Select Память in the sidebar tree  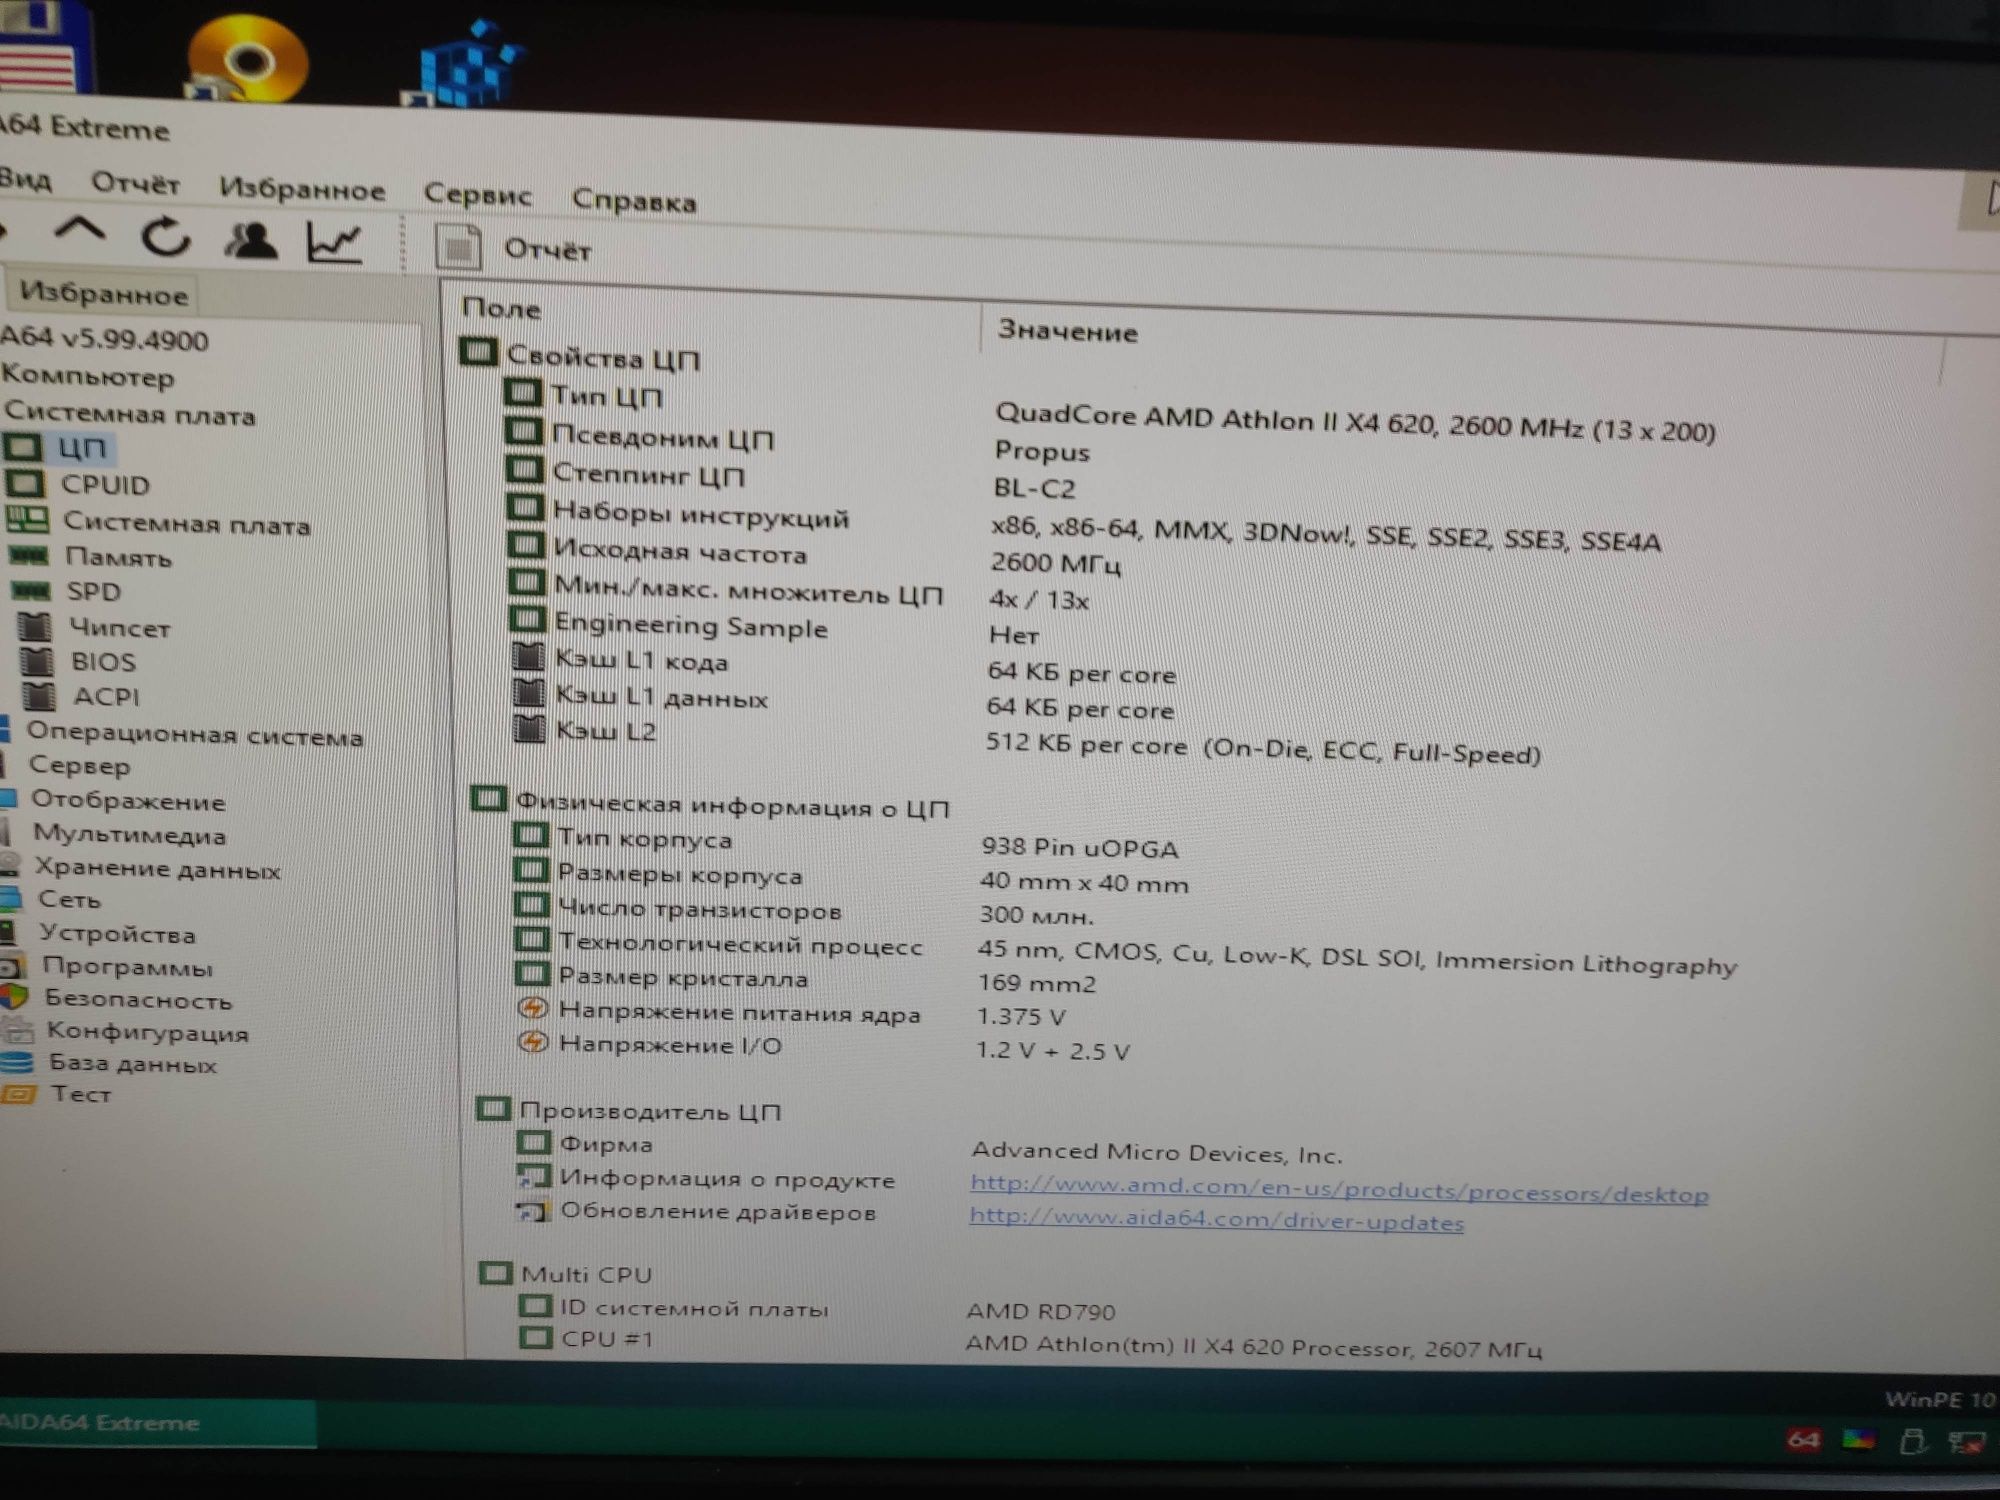click(118, 557)
